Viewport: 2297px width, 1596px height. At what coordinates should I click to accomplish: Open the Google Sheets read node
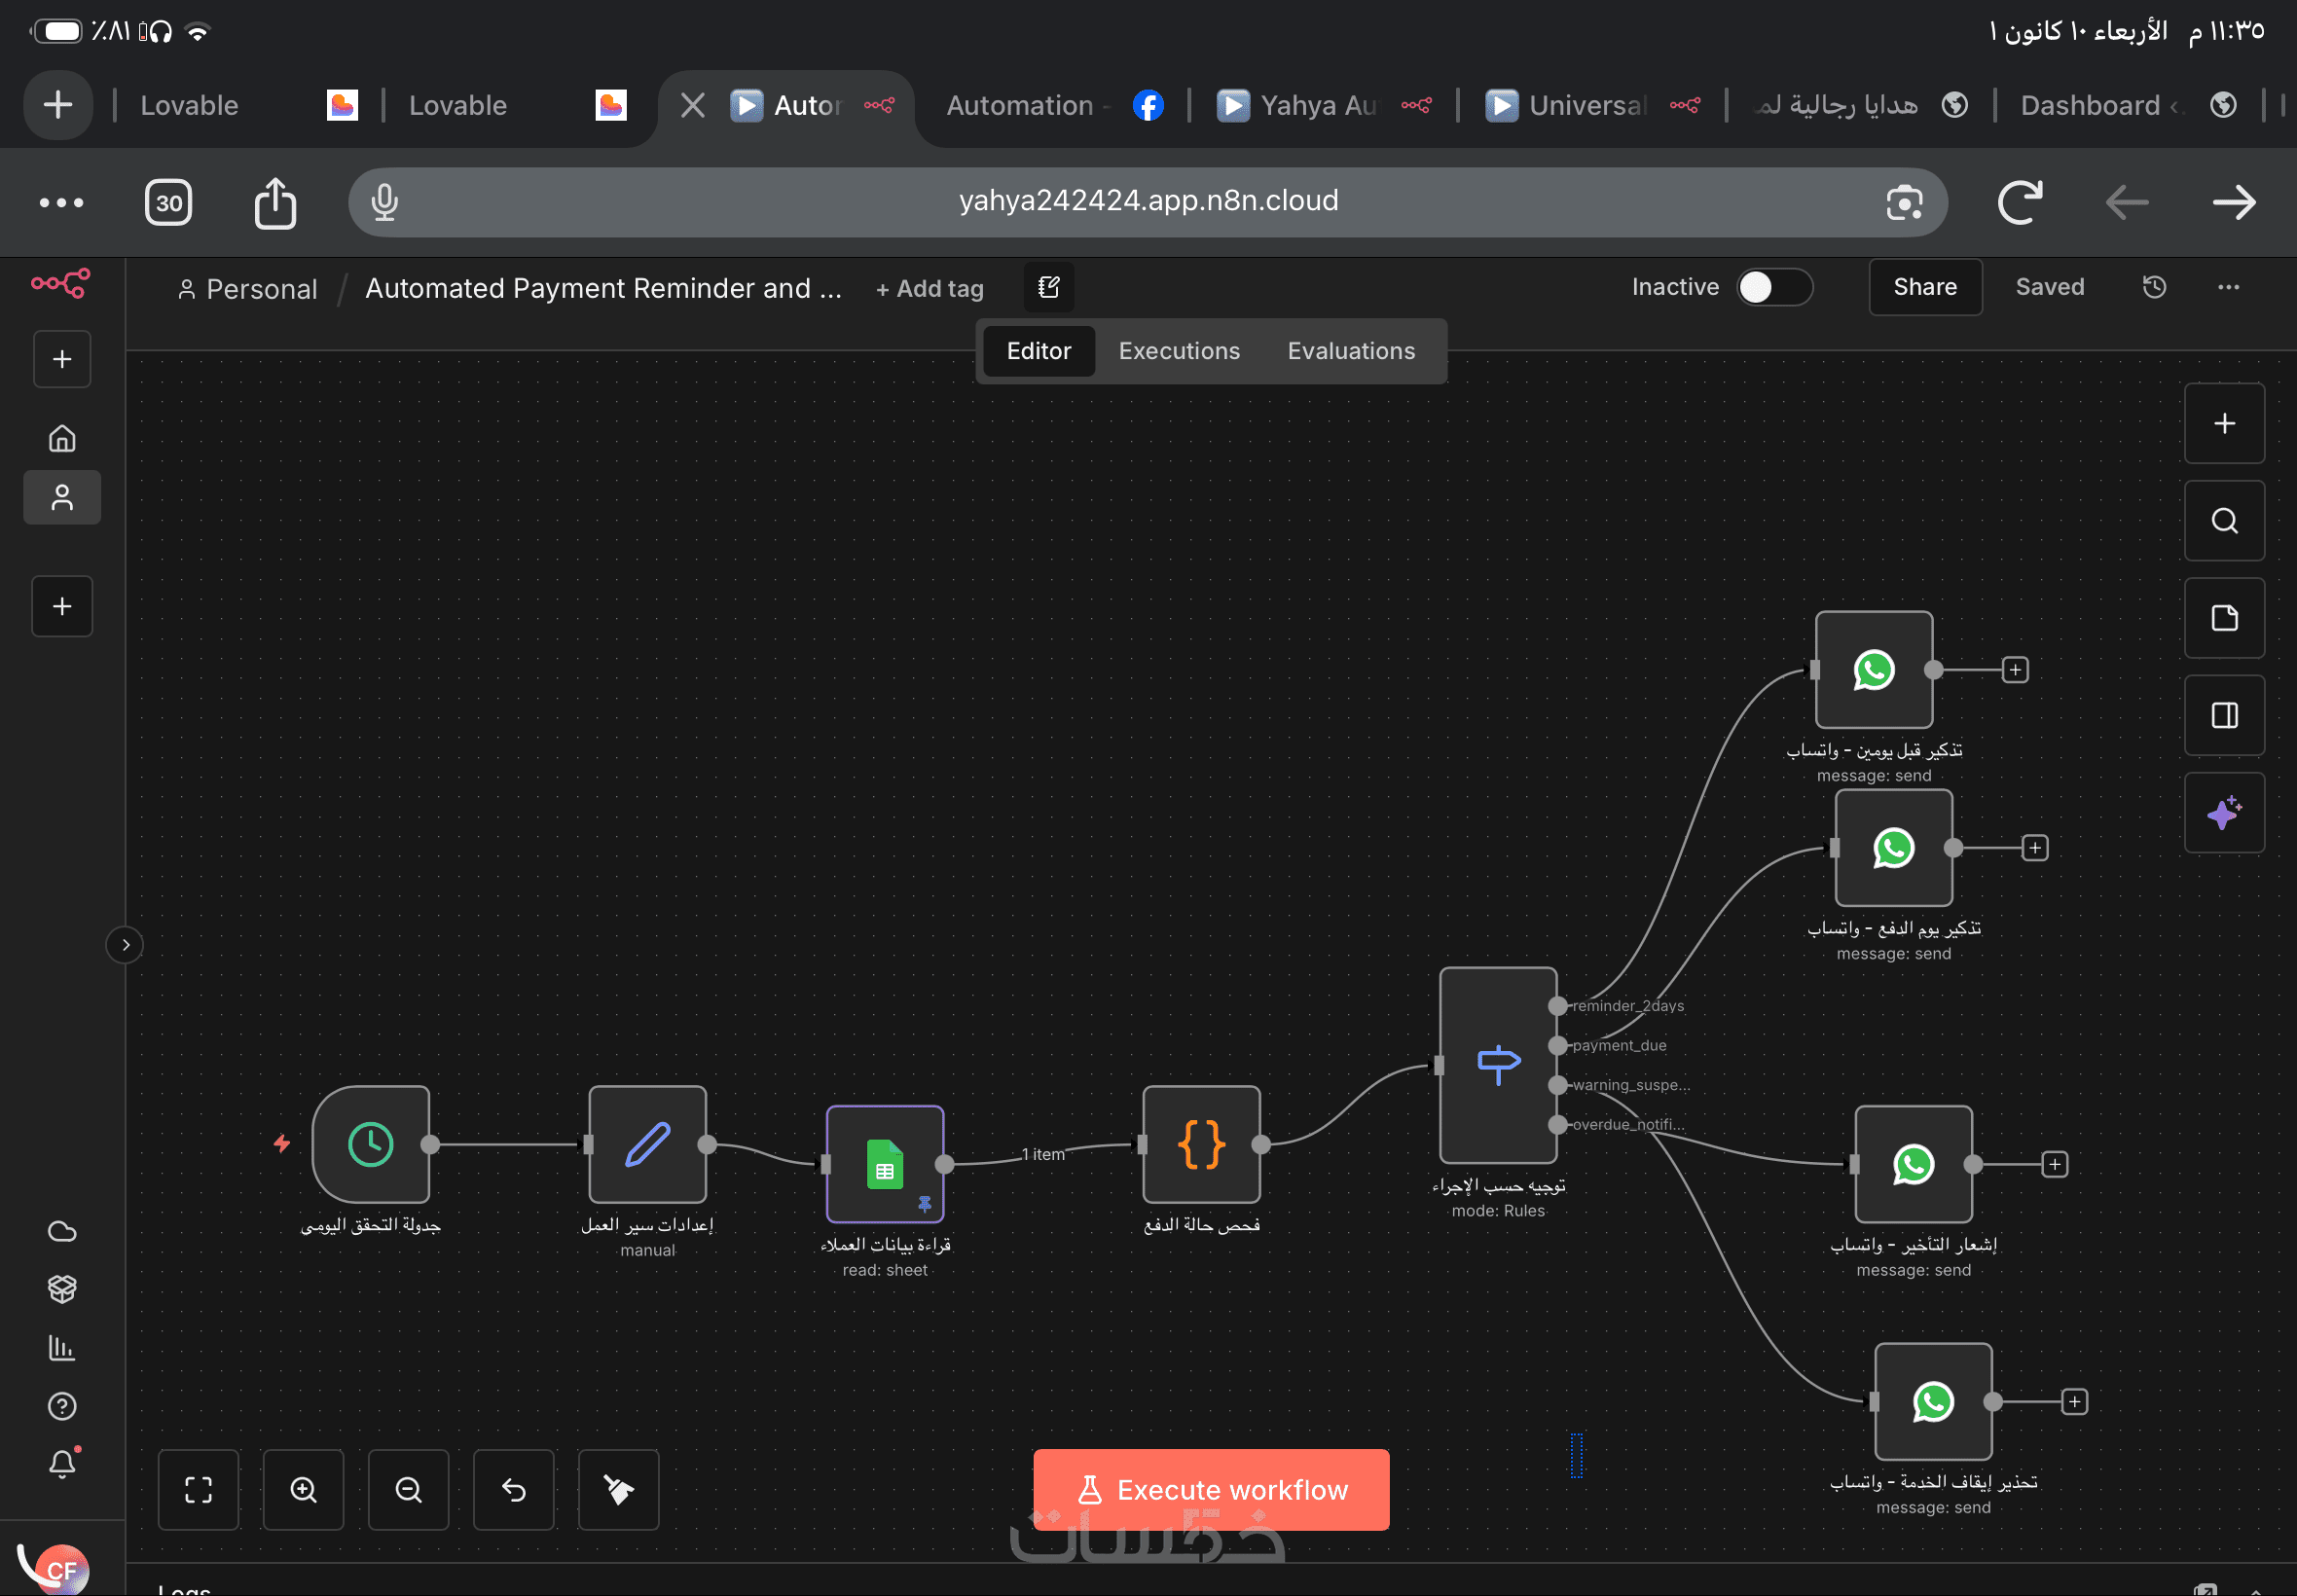click(884, 1163)
